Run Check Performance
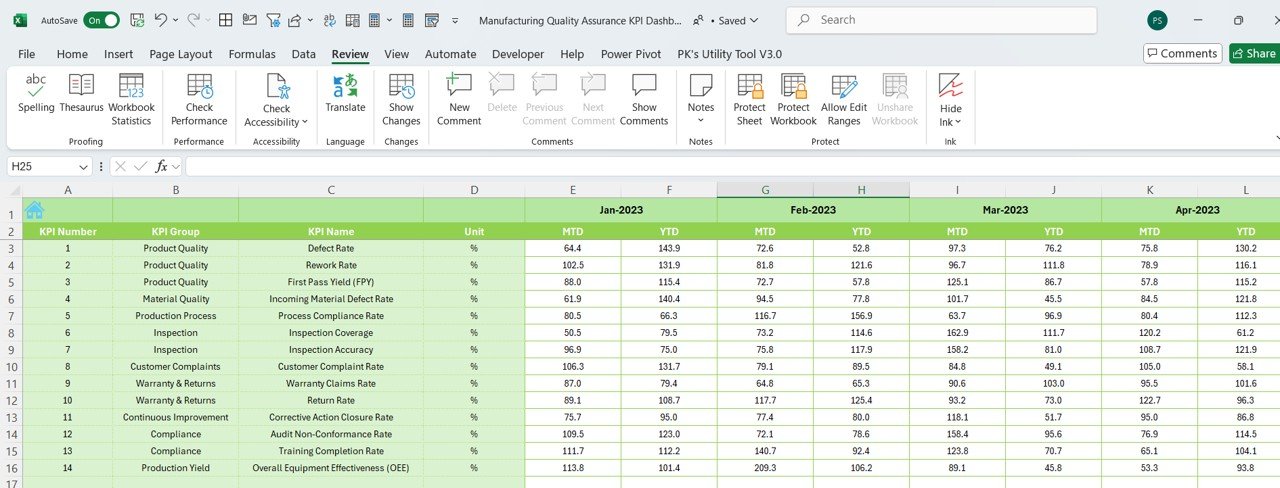This screenshot has height=488, width=1280. pyautogui.click(x=199, y=100)
